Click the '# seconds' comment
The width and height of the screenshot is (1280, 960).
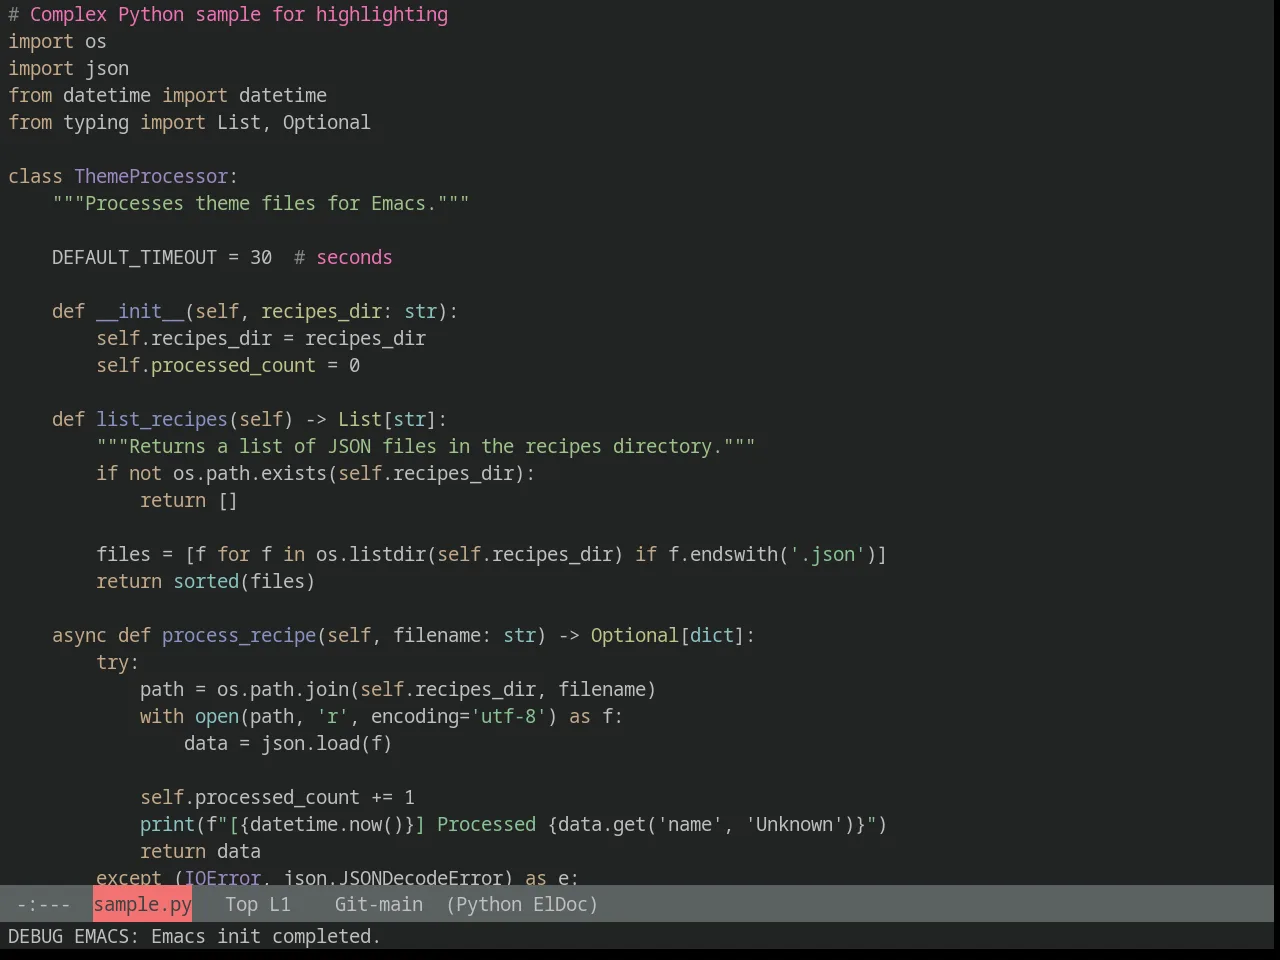pyautogui.click(x=343, y=257)
